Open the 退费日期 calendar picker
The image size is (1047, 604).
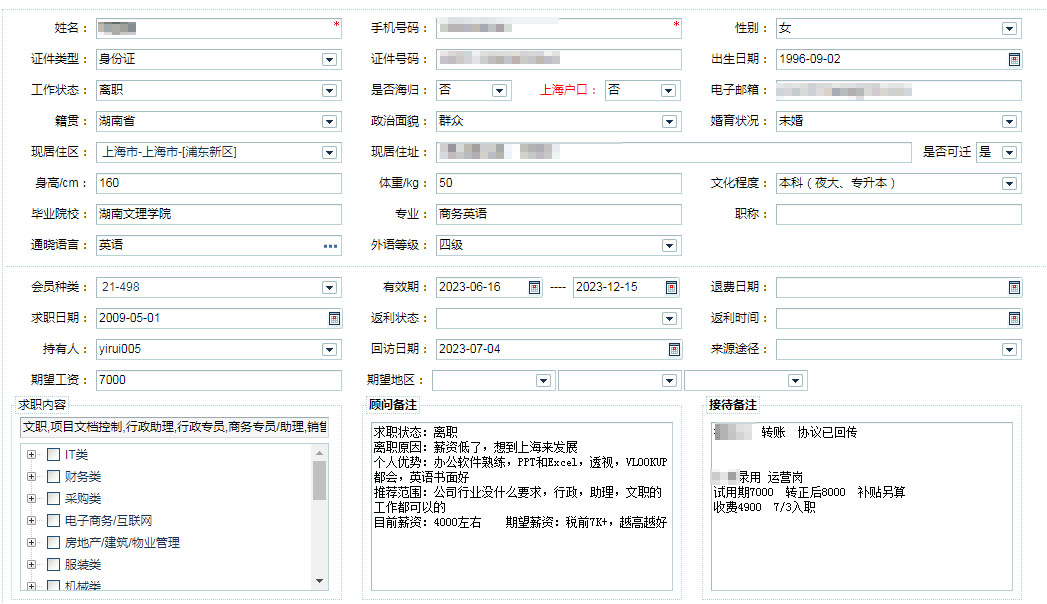tap(1014, 288)
